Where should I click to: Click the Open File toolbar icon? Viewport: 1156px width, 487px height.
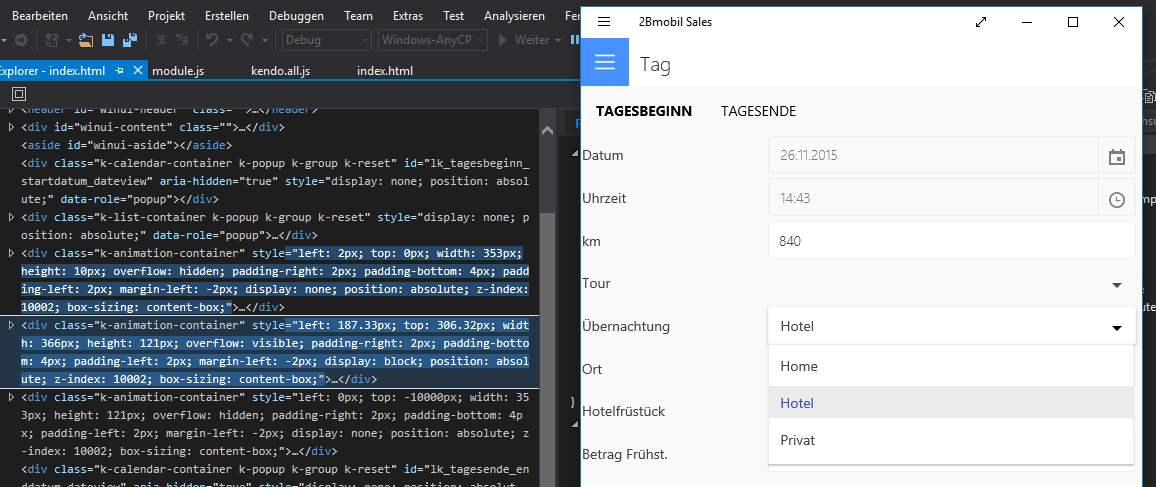click(x=86, y=40)
